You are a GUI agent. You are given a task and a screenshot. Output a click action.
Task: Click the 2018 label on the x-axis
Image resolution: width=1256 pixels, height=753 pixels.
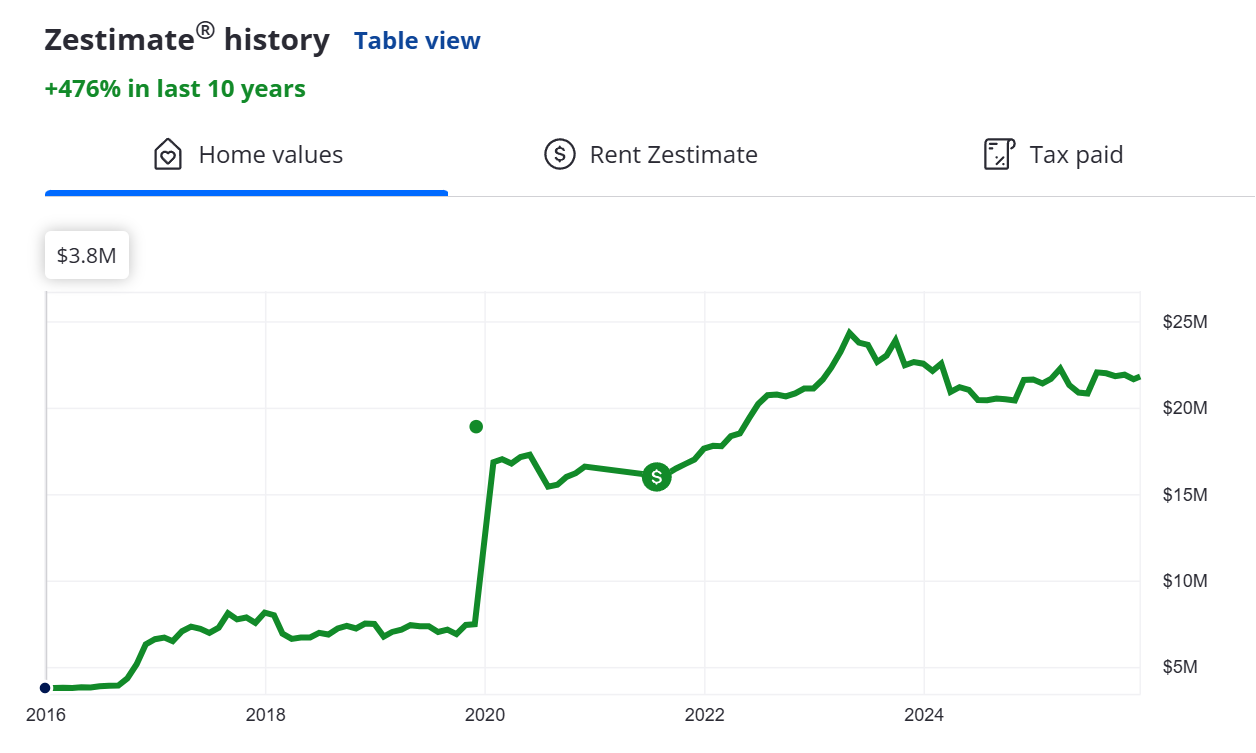(x=265, y=715)
